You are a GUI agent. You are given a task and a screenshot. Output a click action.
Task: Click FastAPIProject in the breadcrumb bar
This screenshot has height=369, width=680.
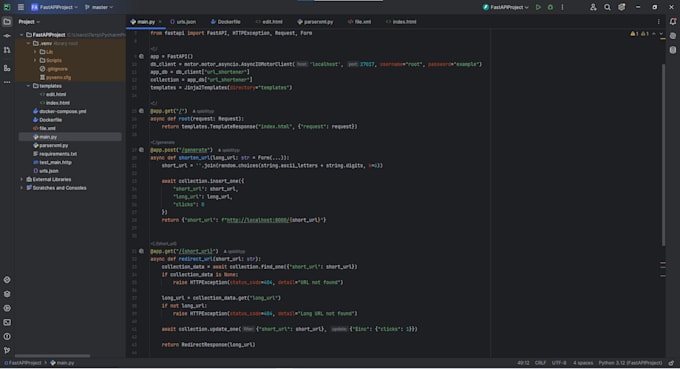click(x=23, y=363)
